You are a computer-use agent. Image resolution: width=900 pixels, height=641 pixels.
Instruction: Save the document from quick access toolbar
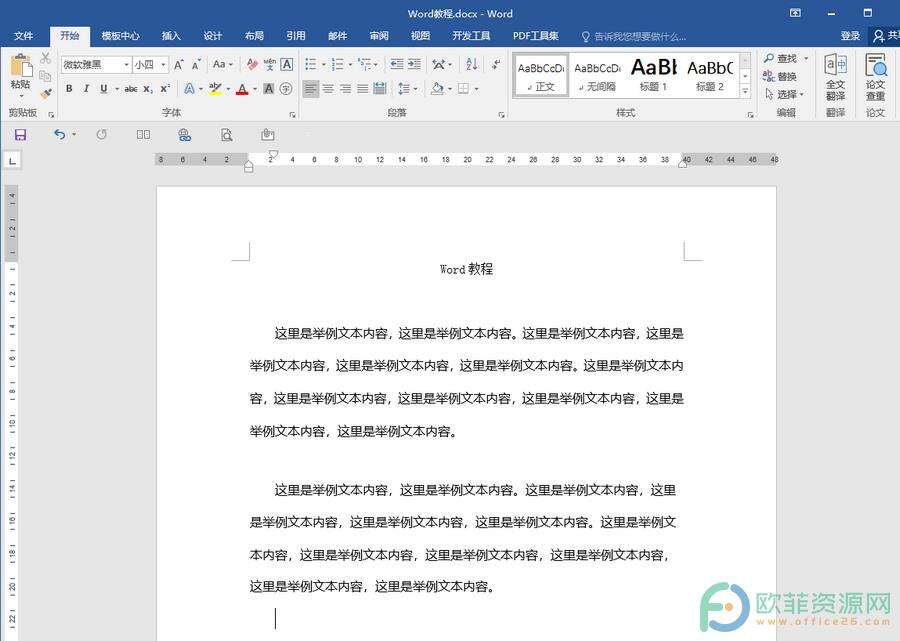21,135
